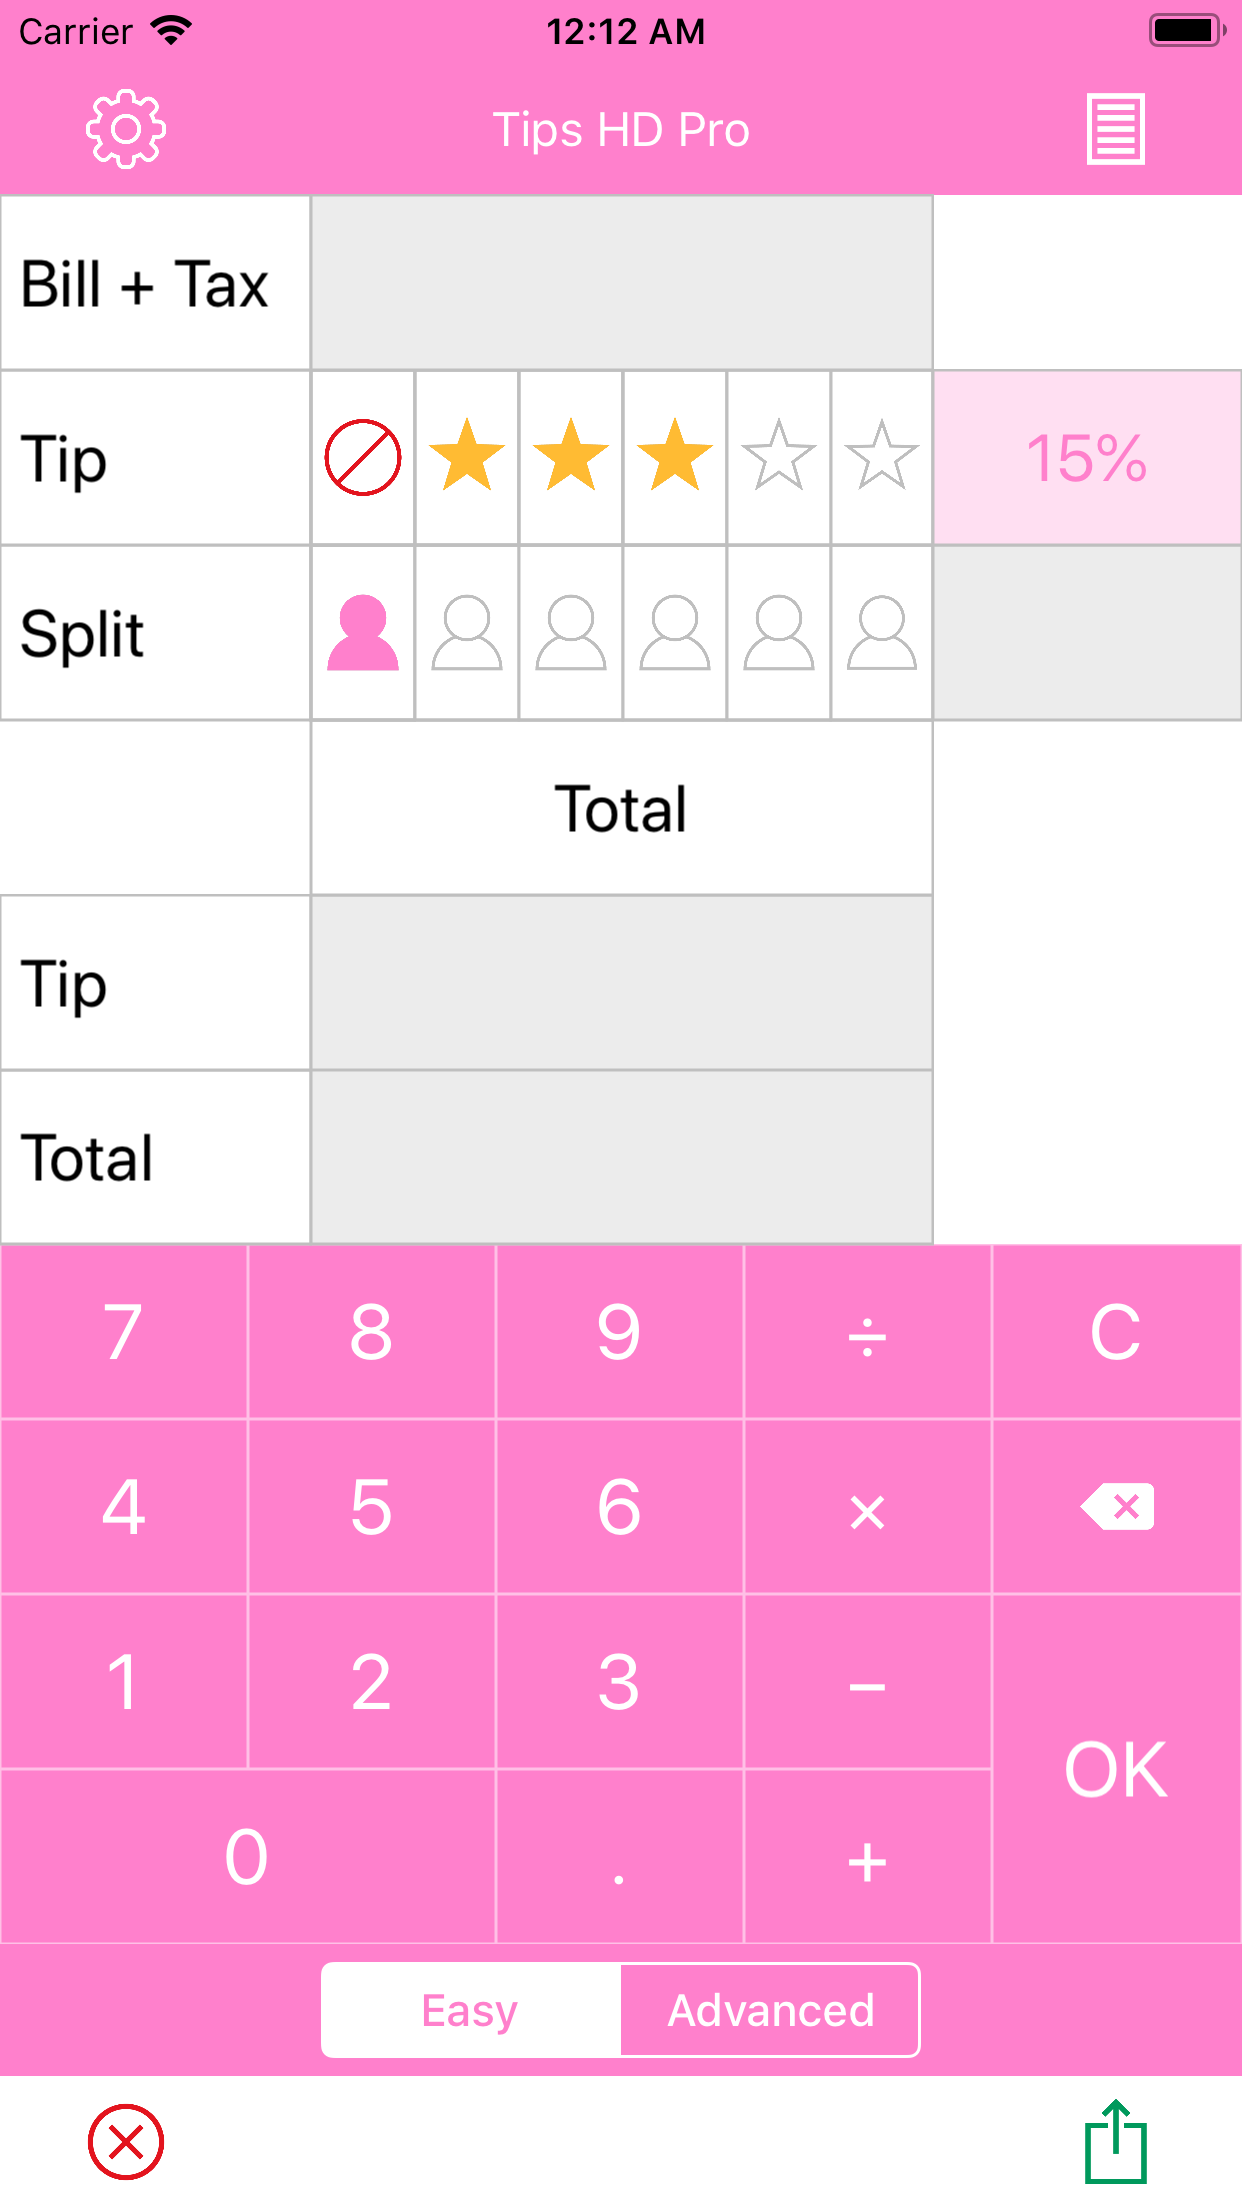
Task: Split the bill between two people
Action: 467,633
